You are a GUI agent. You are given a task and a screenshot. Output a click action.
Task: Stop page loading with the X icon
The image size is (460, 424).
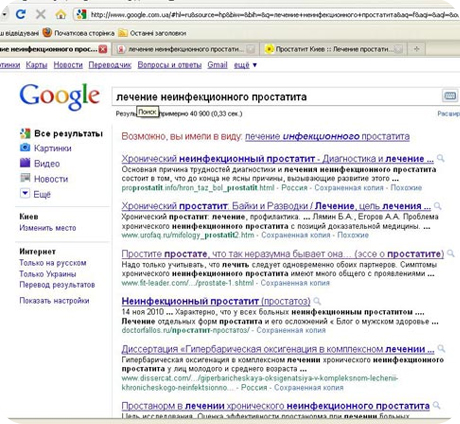(x=41, y=14)
